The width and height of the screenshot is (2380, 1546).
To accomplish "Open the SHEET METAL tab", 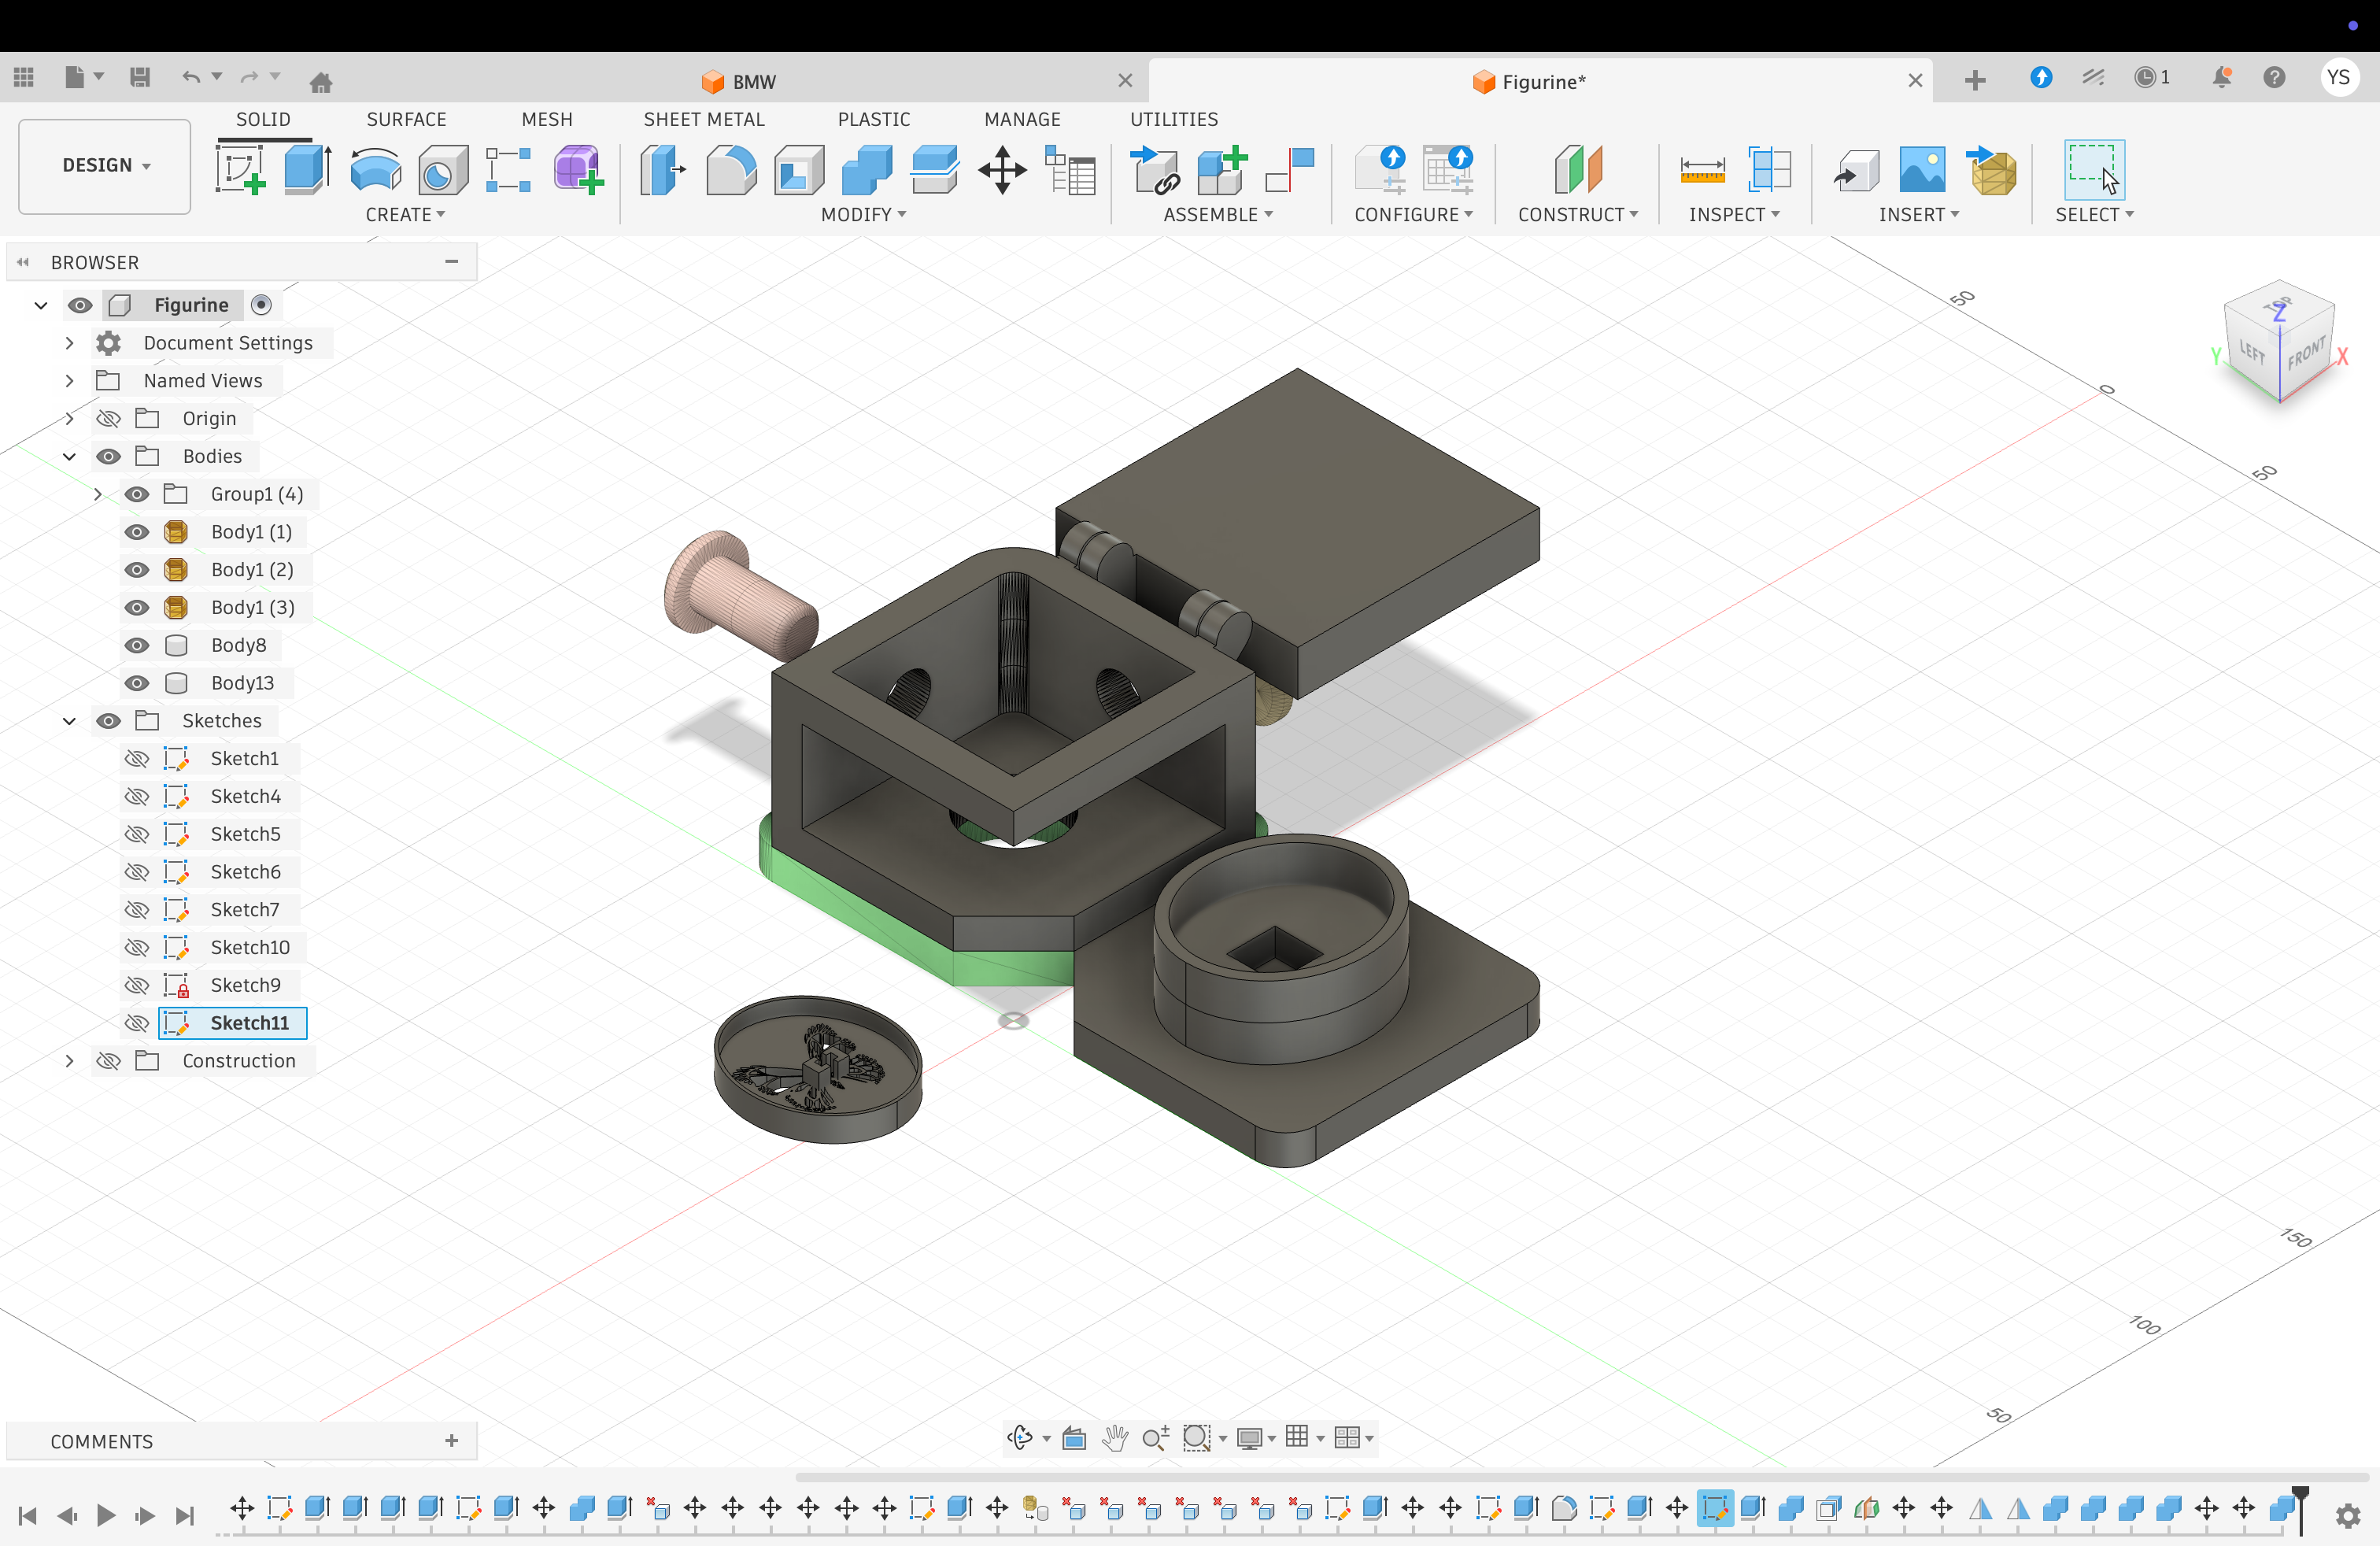I will coord(704,119).
